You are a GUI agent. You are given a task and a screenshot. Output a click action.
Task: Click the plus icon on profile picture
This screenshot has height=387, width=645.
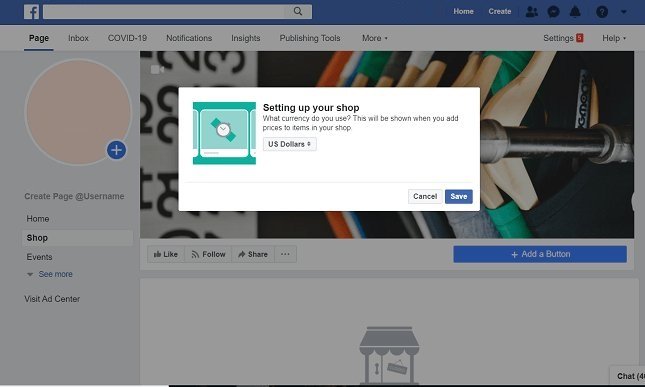(116, 150)
